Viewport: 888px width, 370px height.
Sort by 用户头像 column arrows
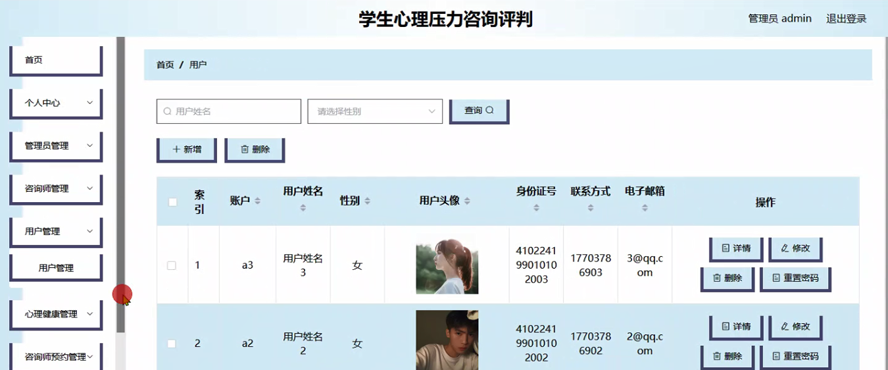coord(467,201)
